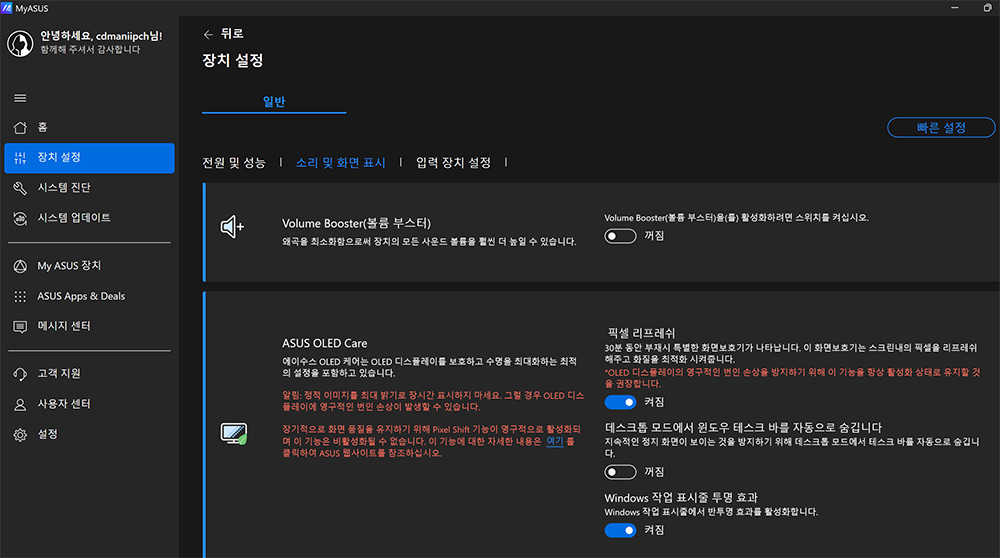
Task: Click the 장치 설정 sidebar item
Action: click(x=89, y=158)
